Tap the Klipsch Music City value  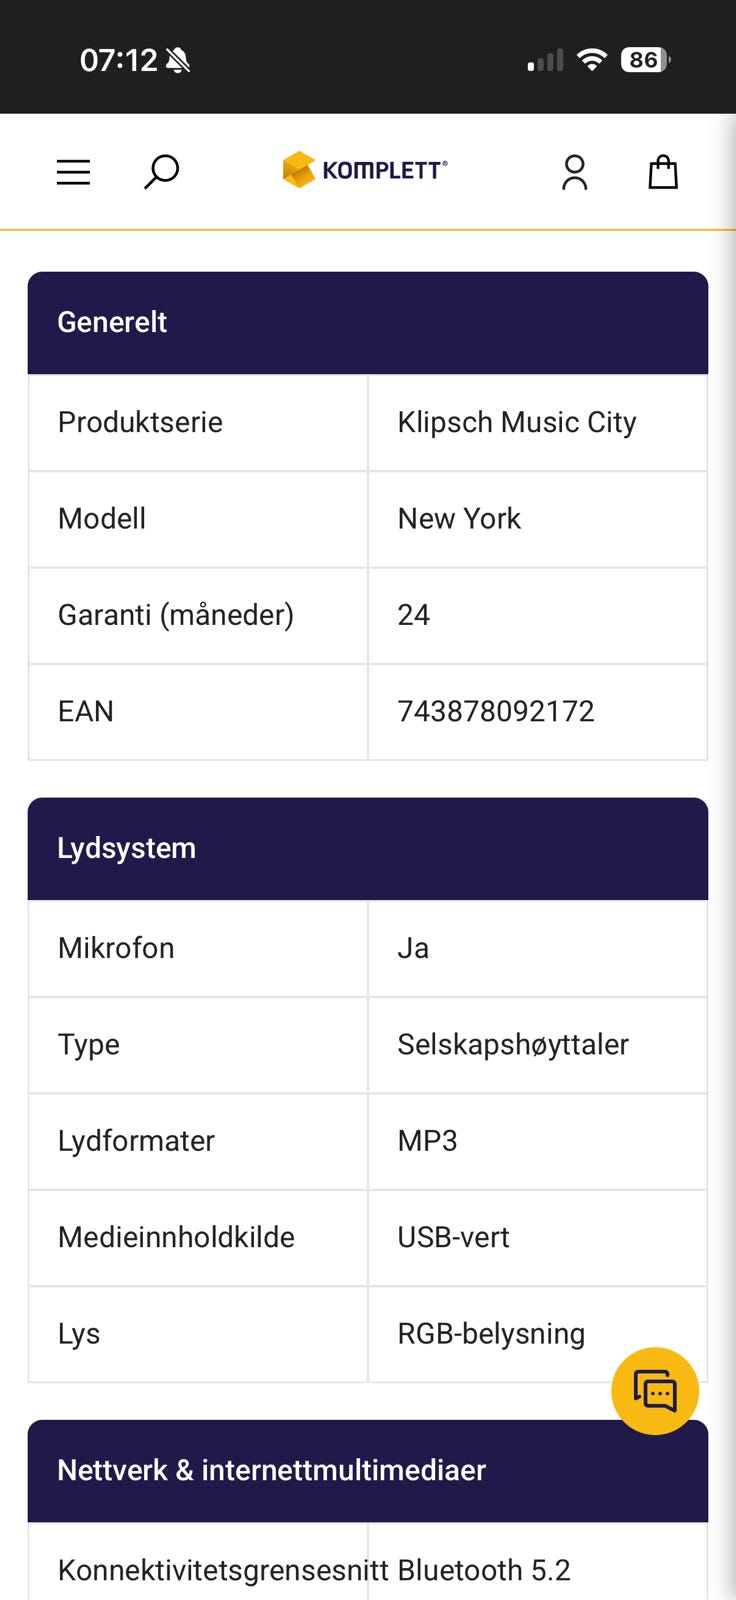pos(517,423)
